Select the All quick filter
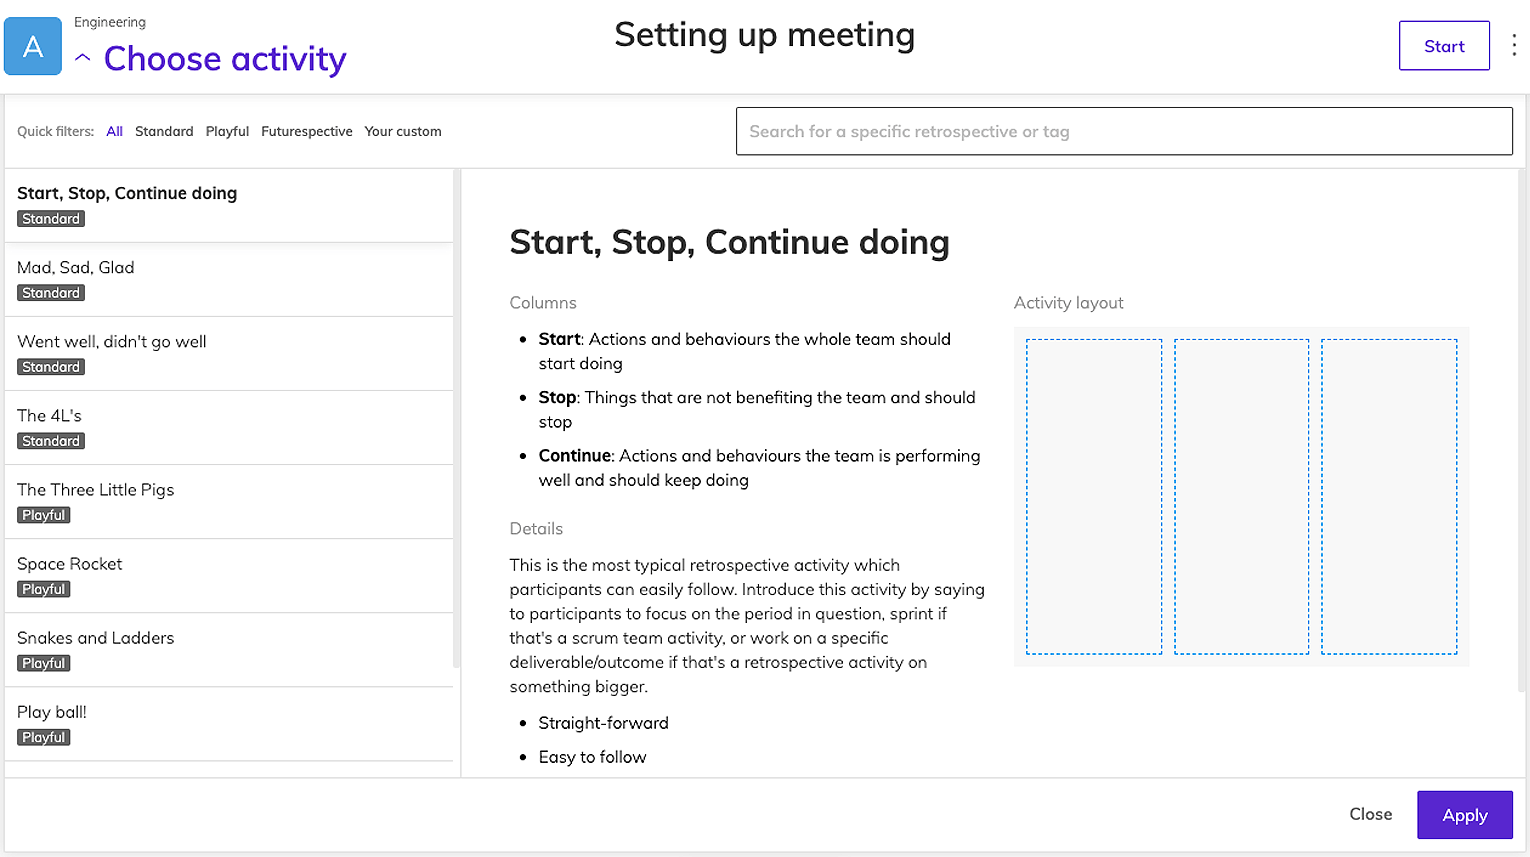 coord(115,131)
